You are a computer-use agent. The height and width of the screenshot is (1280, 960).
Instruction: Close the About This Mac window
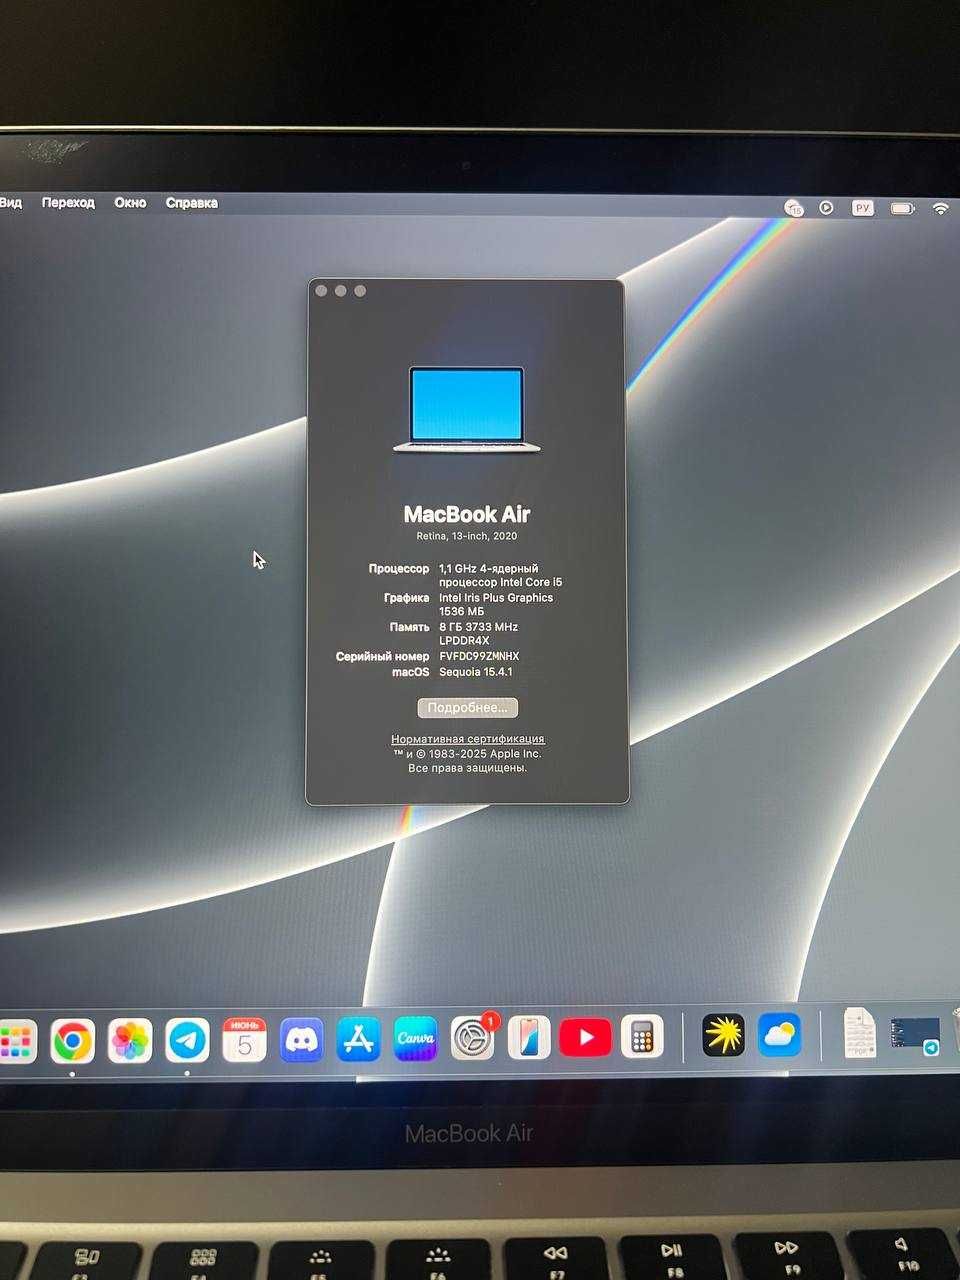321,291
